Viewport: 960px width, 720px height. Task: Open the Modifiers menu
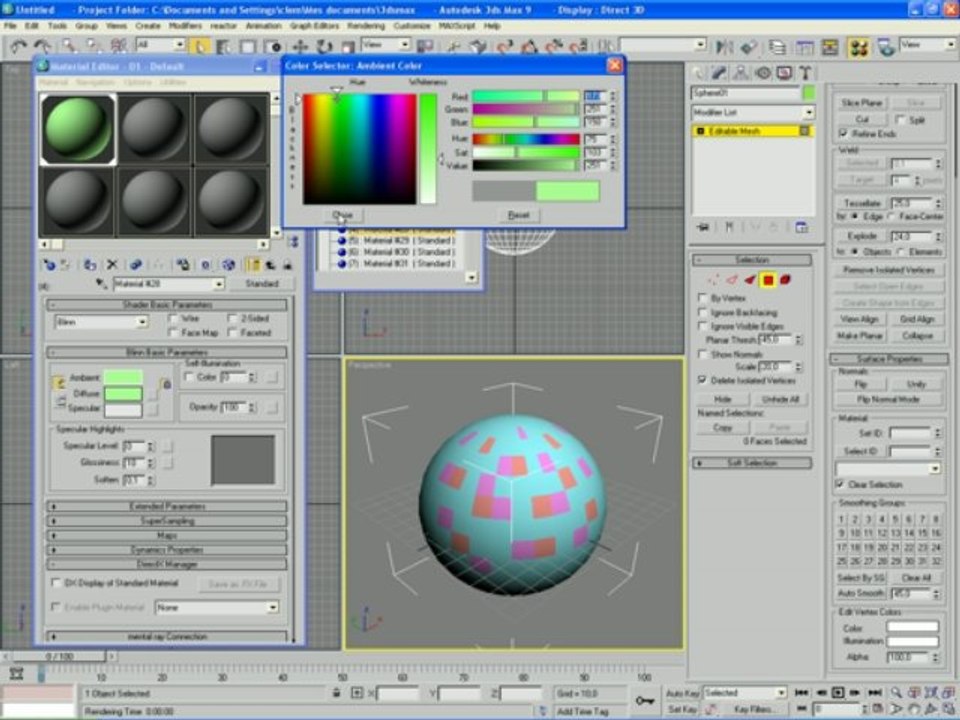(x=184, y=25)
